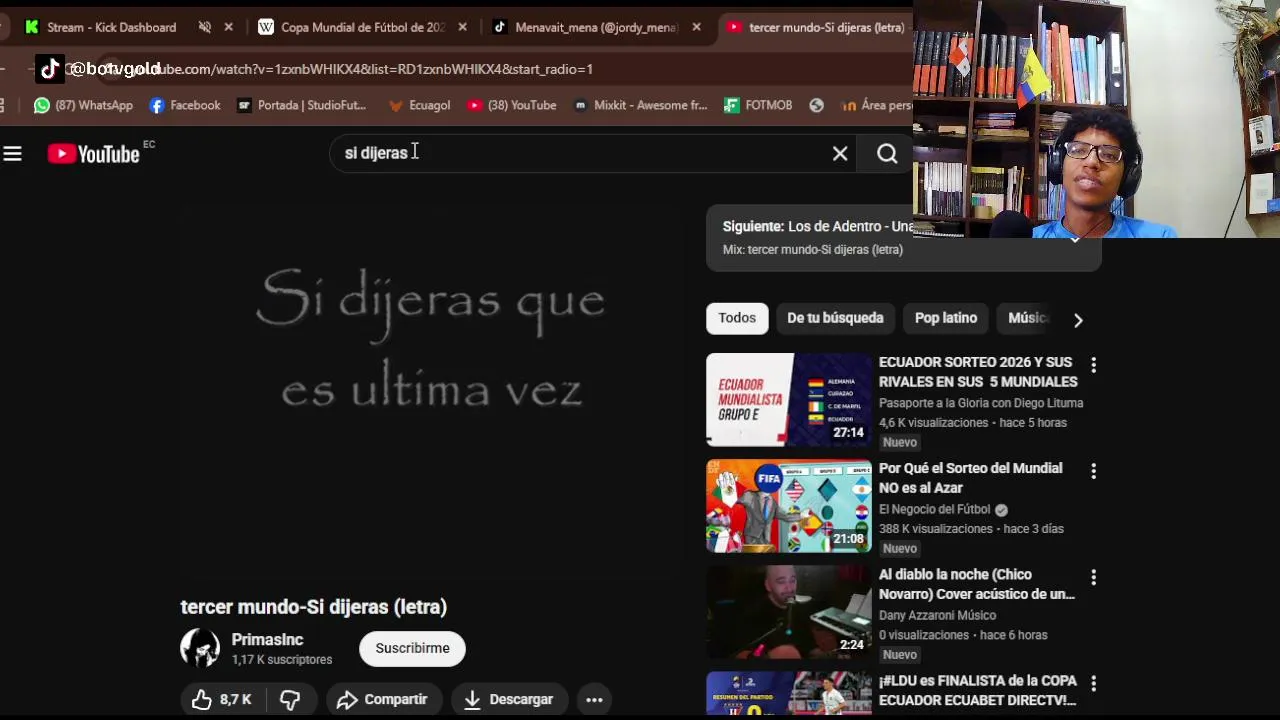
Task: Open 'Dany Azzaroni Músico' channel name
Action: click(x=937, y=615)
